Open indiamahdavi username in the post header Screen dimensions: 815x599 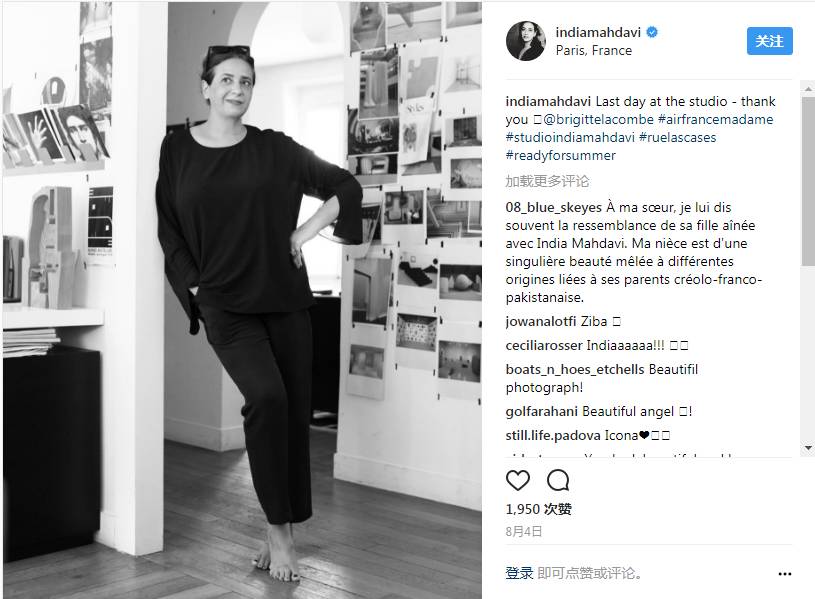[598, 32]
